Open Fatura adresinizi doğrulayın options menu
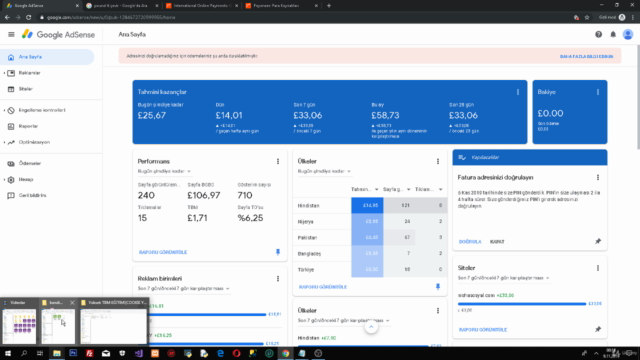 click(598, 178)
